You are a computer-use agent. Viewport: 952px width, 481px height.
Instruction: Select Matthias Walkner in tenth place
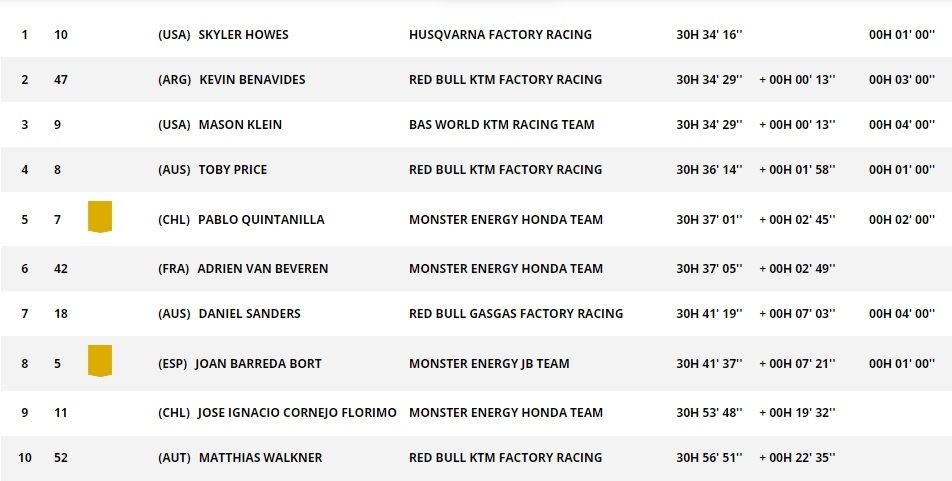(x=260, y=458)
